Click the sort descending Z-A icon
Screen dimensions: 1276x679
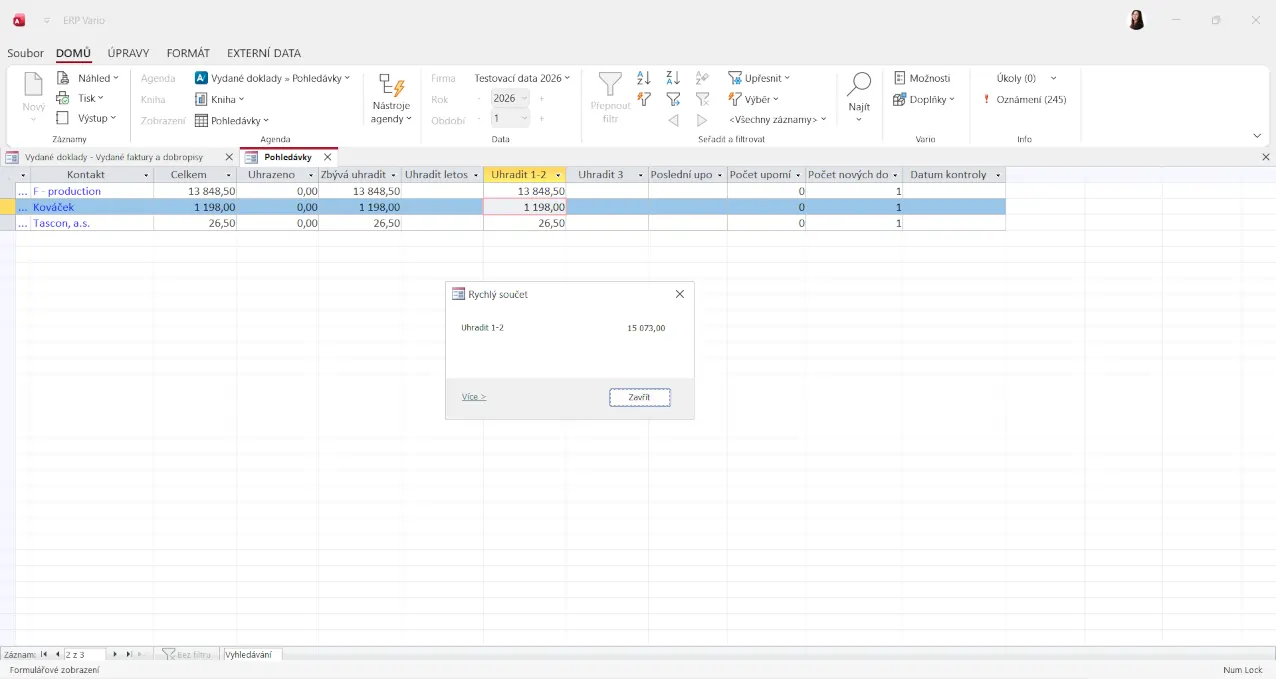[673, 78]
